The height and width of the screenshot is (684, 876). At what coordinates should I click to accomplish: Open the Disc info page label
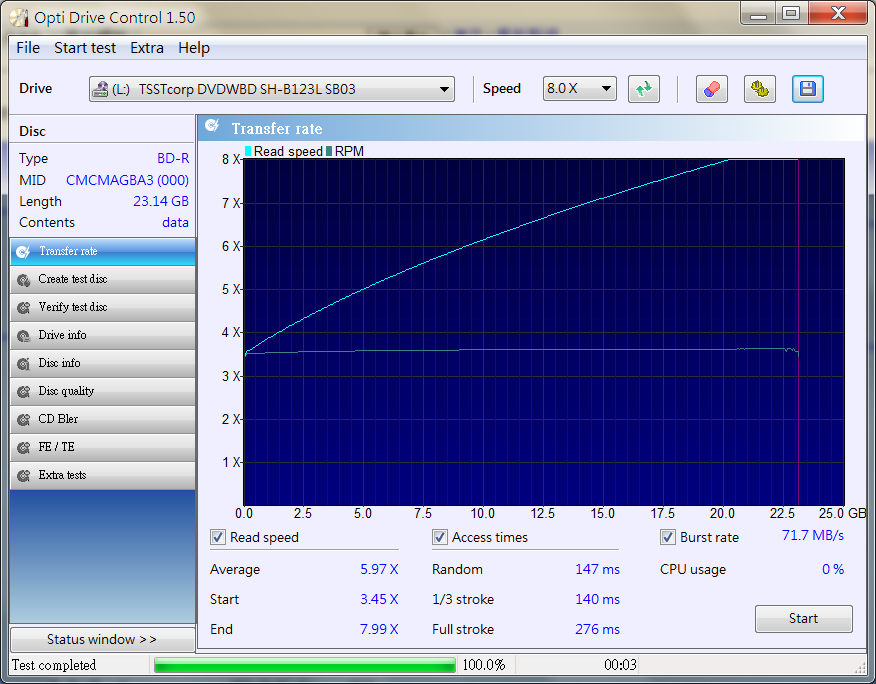pyautogui.click(x=59, y=363)
